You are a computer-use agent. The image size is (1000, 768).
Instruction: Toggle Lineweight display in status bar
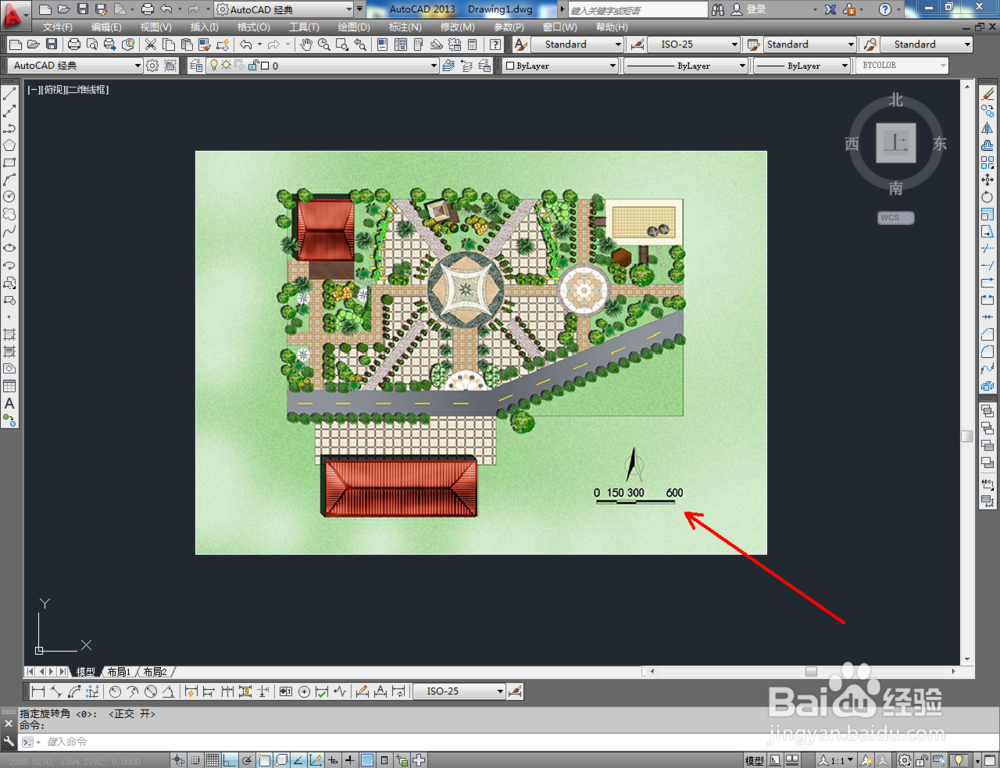click(x=349, y=760)
